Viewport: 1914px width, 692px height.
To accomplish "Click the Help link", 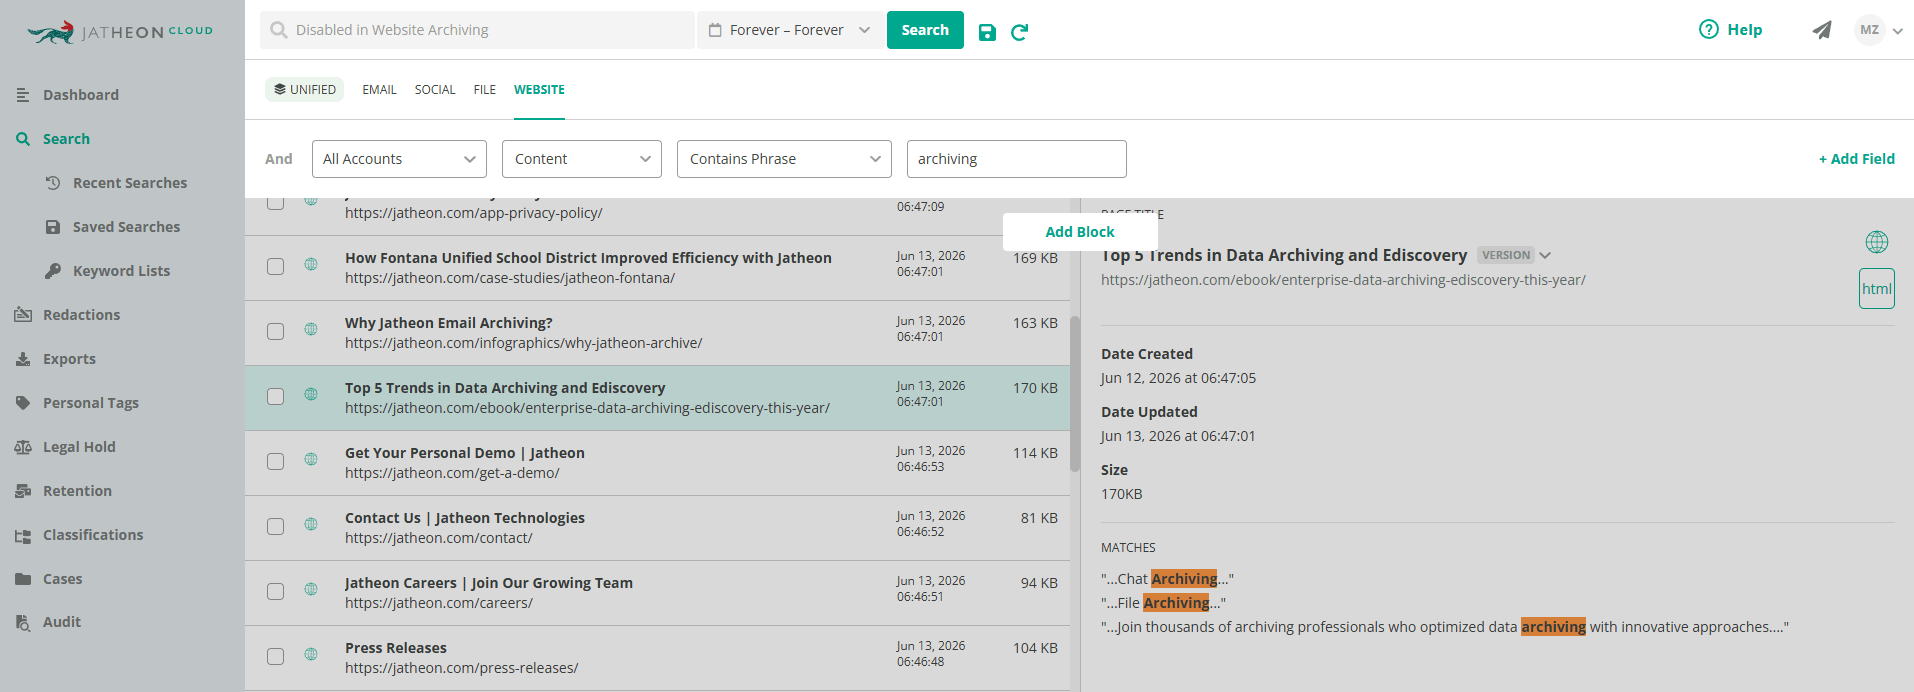I will tap(1744, 30).
